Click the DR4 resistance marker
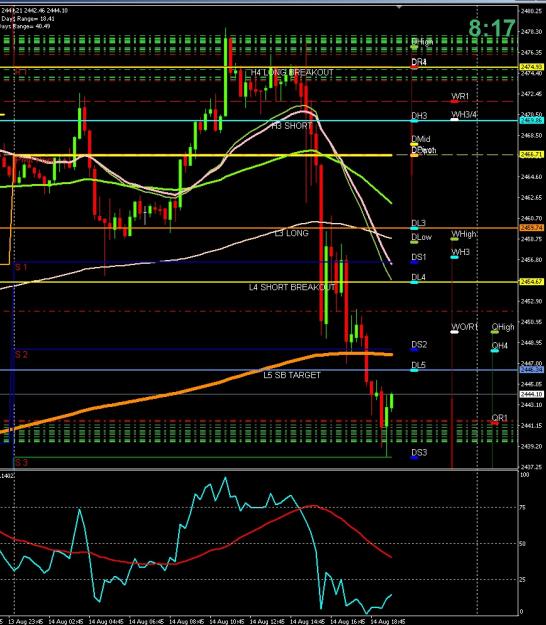This screenshot has height=625, width=546. point(419,62)
